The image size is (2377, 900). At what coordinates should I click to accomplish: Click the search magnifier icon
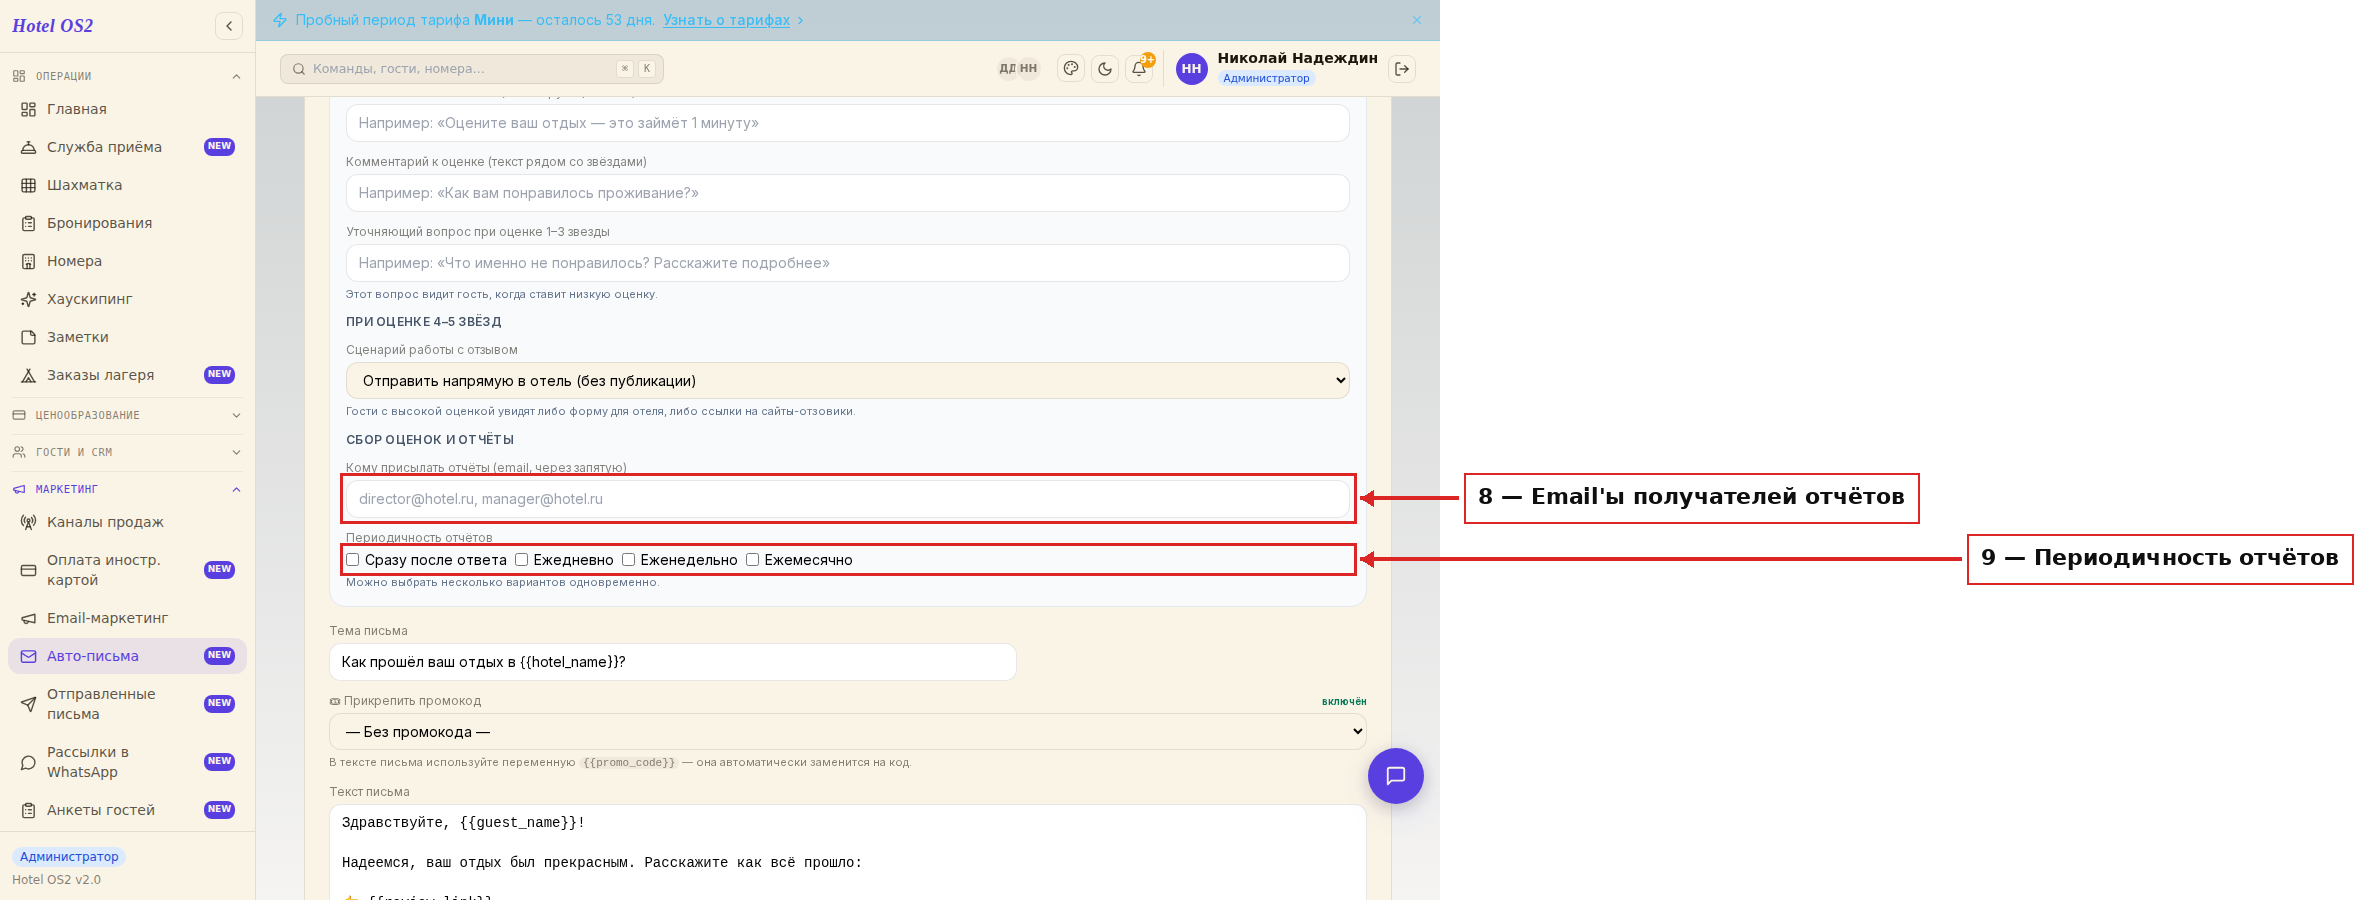point(298,69)
